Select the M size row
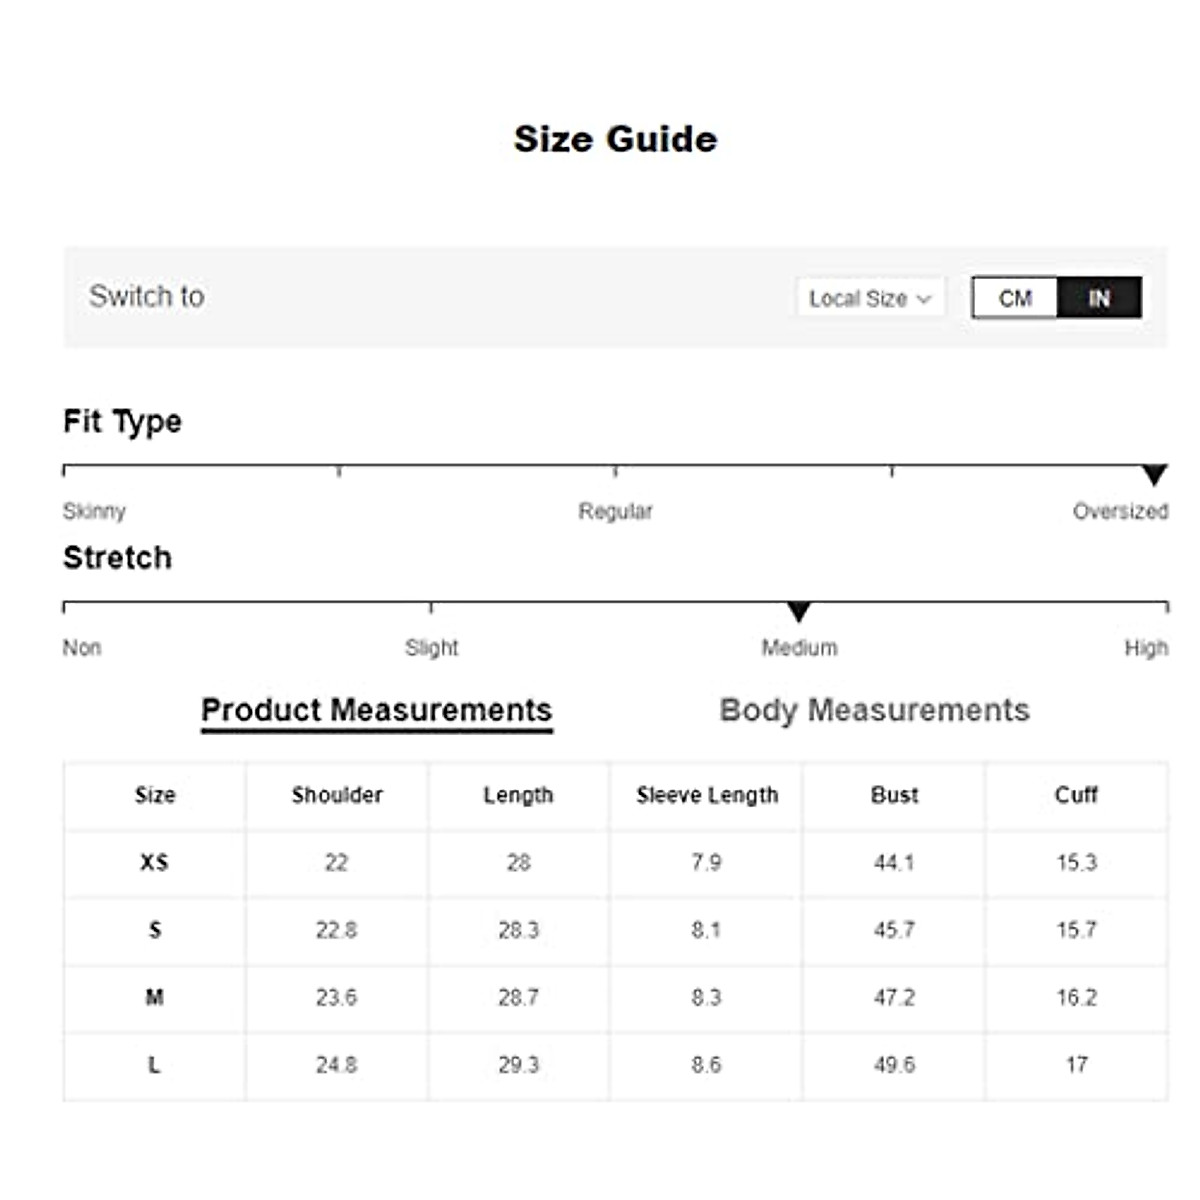Screen dimensions: 1200x1200 coord(154,997)
